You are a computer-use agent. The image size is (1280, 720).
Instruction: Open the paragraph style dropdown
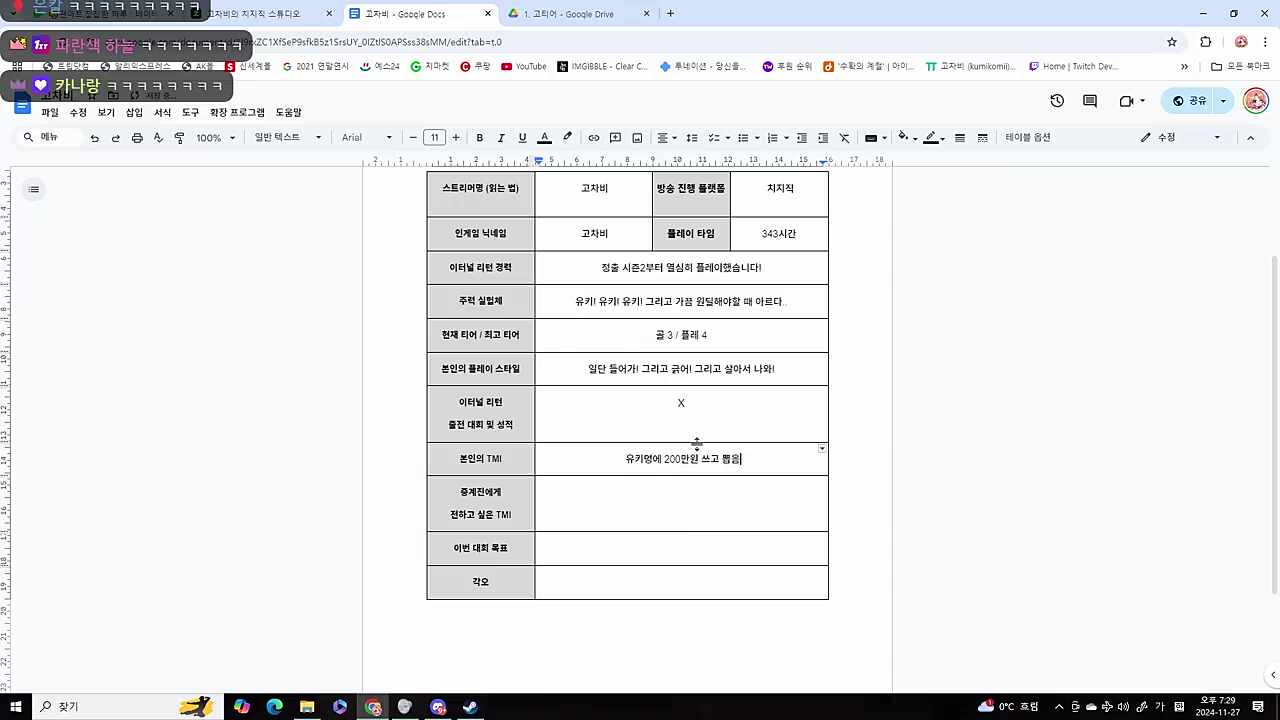[288, 138]
